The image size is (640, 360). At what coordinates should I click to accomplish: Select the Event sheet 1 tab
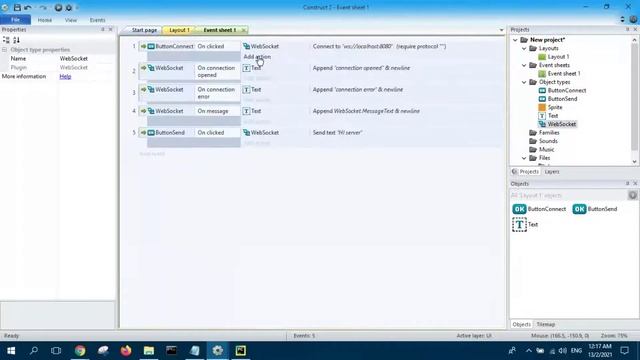[x=220, y=30]
